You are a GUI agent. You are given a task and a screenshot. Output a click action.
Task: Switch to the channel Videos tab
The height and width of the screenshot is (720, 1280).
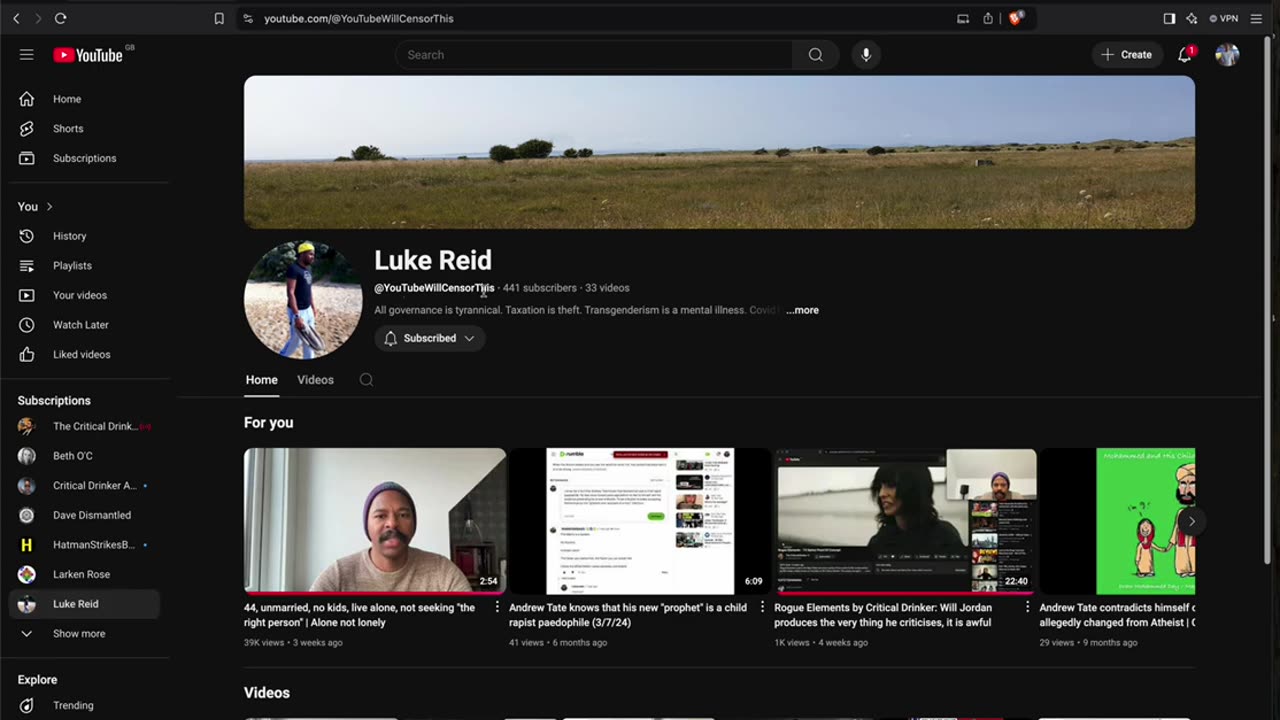(x=315, y=380)
